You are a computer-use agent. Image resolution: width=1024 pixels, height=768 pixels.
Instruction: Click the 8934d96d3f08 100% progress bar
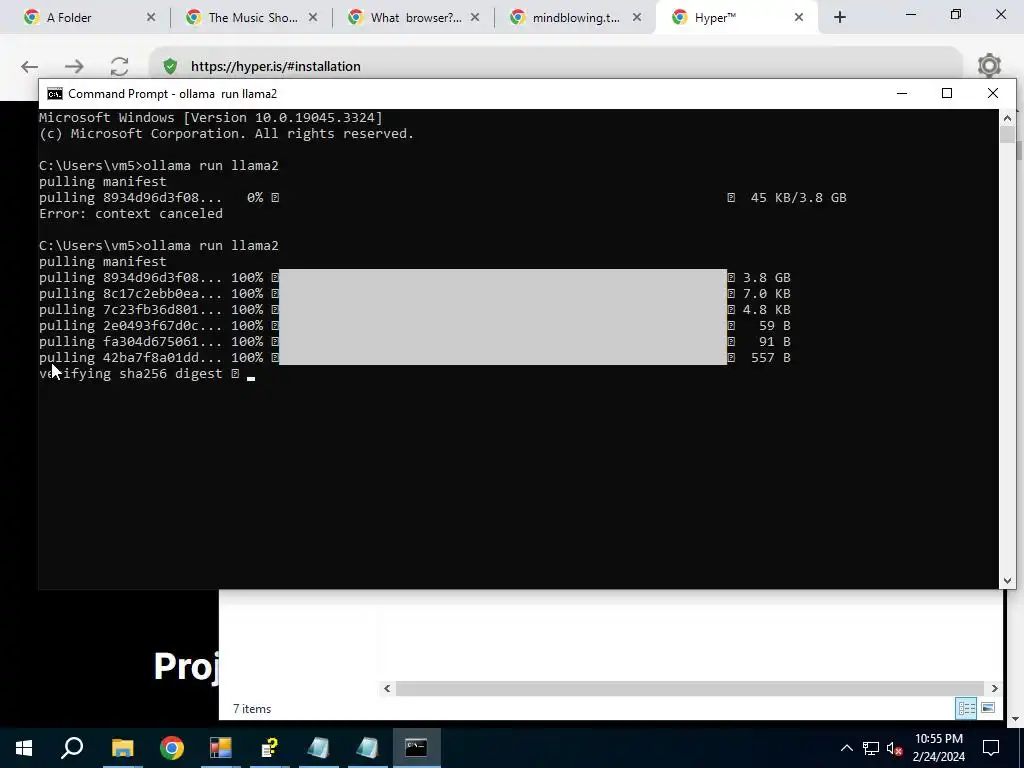pyautogui.click(x=503, y=278)
